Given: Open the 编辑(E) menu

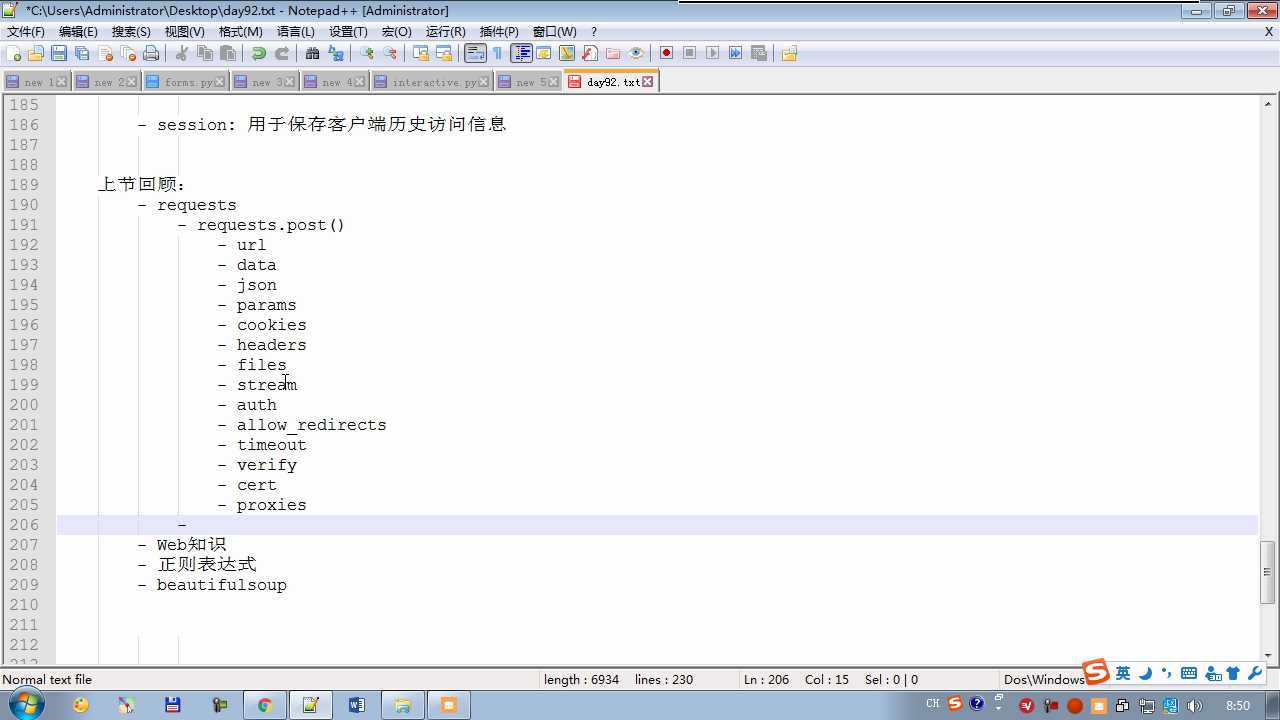Looking at the screenshot, I should (78, 32).
